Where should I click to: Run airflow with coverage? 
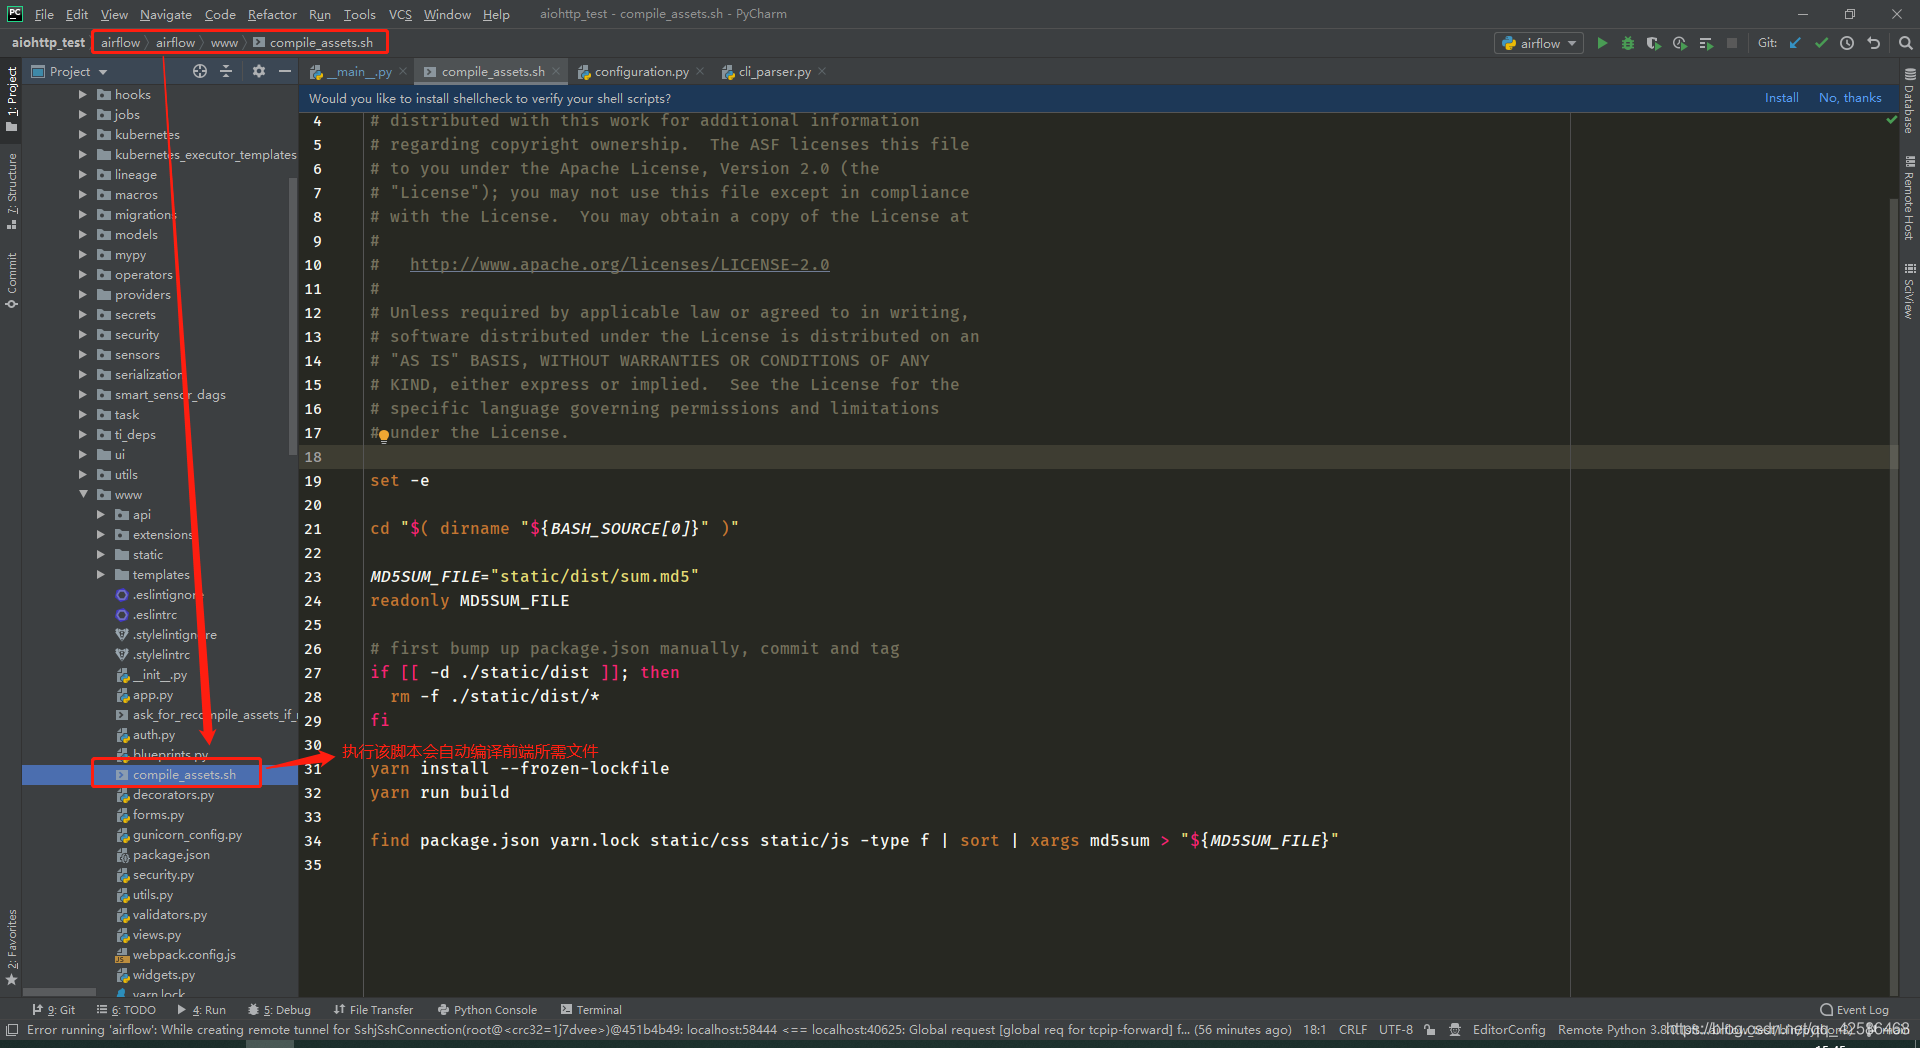(1654, 43)
